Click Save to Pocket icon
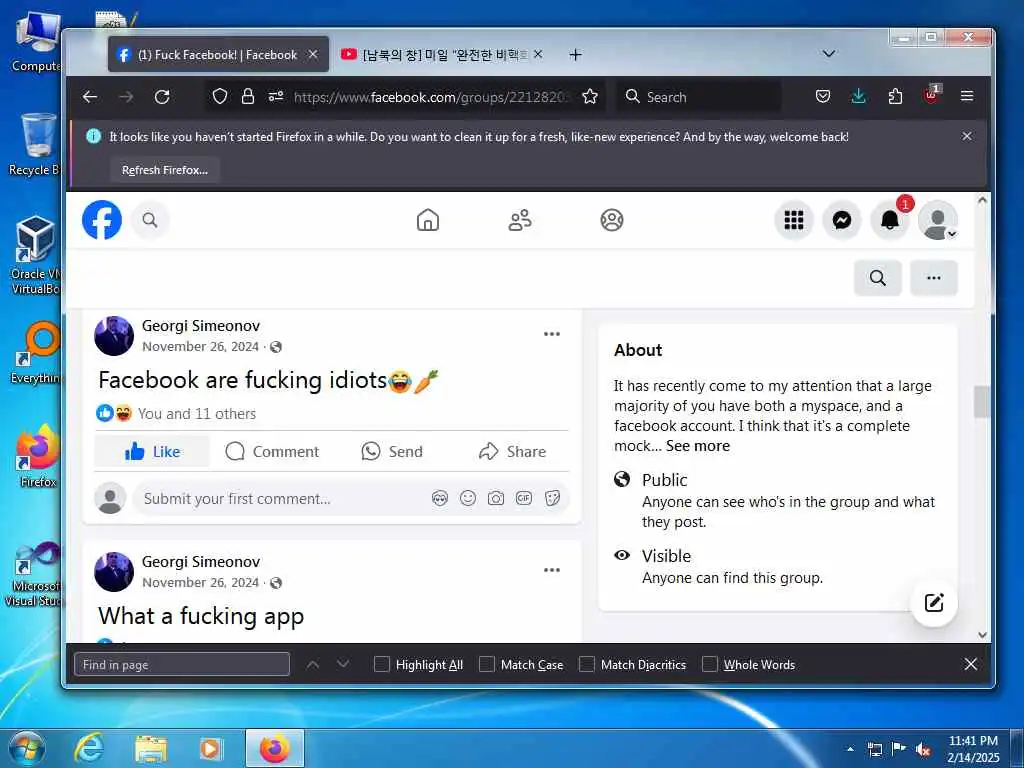Screen dimensions: 1024x768 click(x=823, y=97)
